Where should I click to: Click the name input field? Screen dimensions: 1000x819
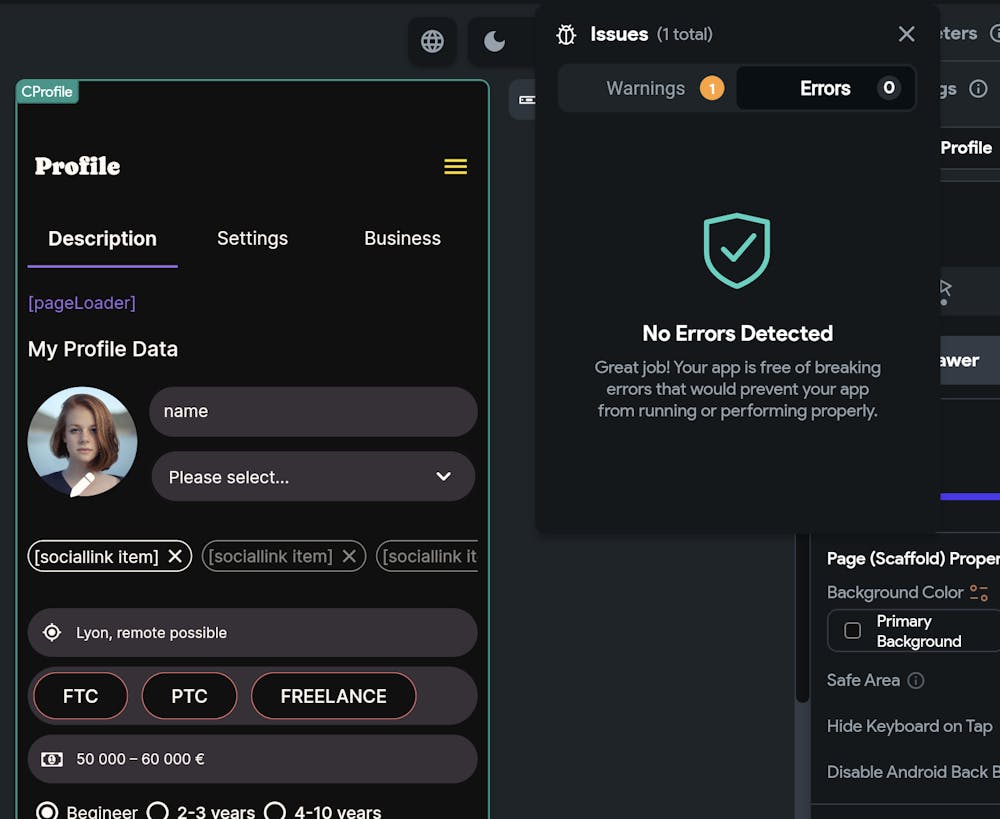(x=313, y=411)
